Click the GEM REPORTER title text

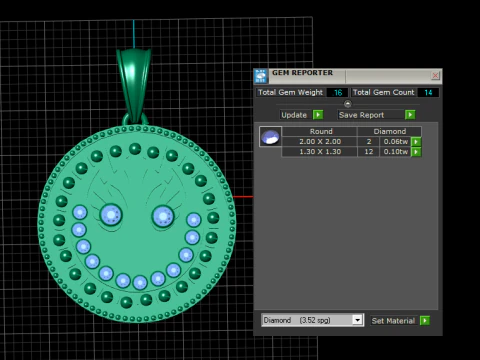coord(302,73)
